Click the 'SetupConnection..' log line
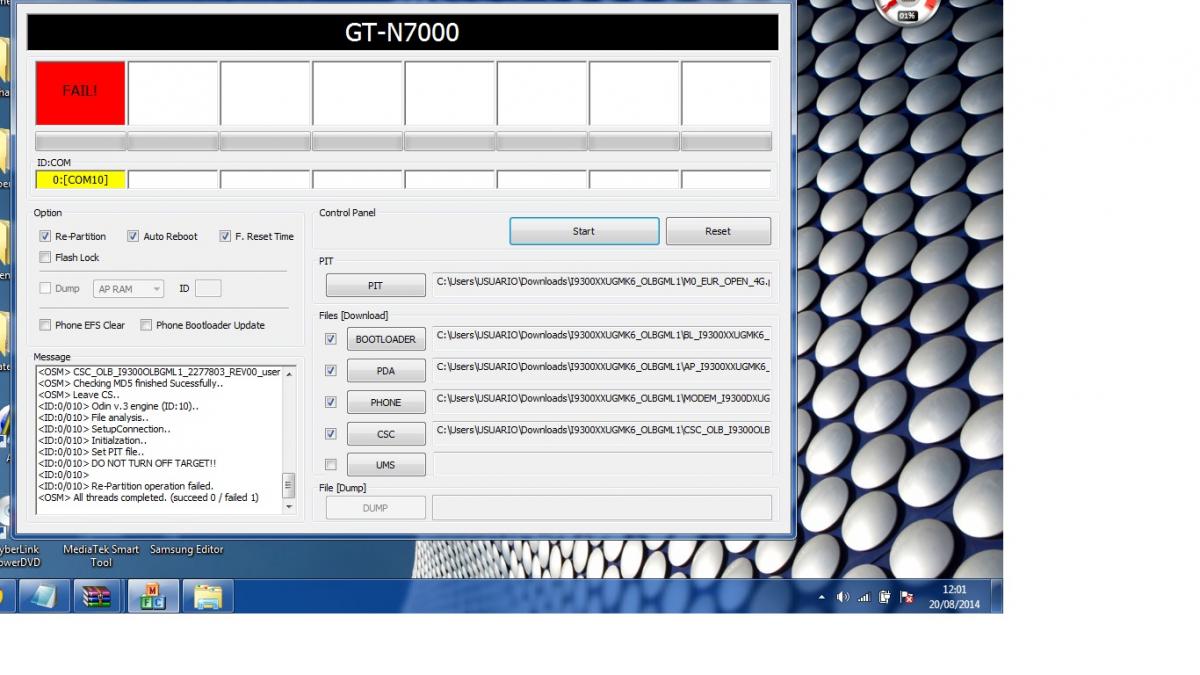Screen dimensions: 1200x675 104,430
